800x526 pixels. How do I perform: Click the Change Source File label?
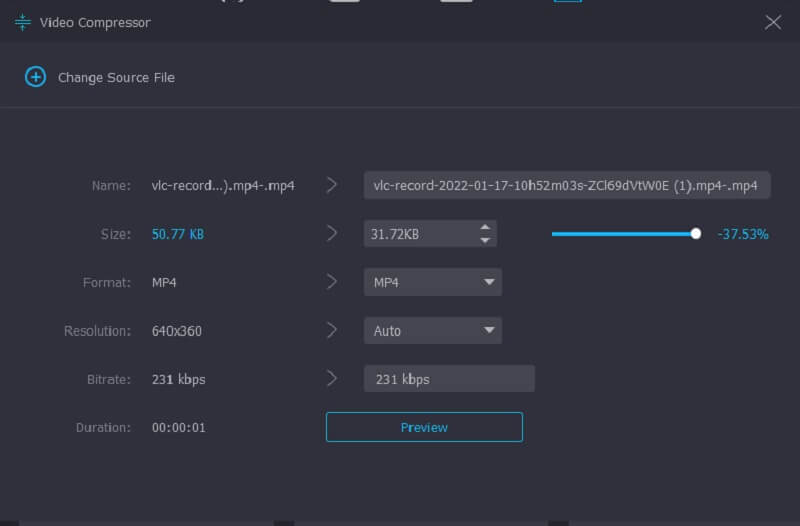[x=116, y=77]
